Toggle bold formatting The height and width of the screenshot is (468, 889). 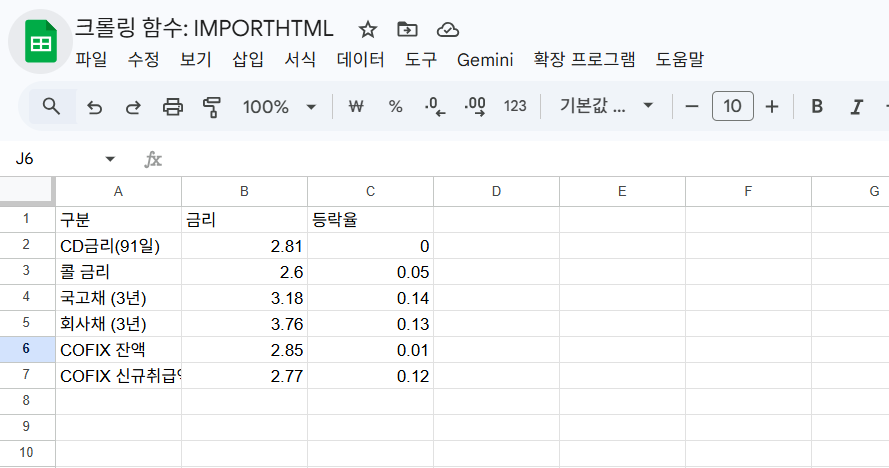pyautogui.click(x=817, y=107)
